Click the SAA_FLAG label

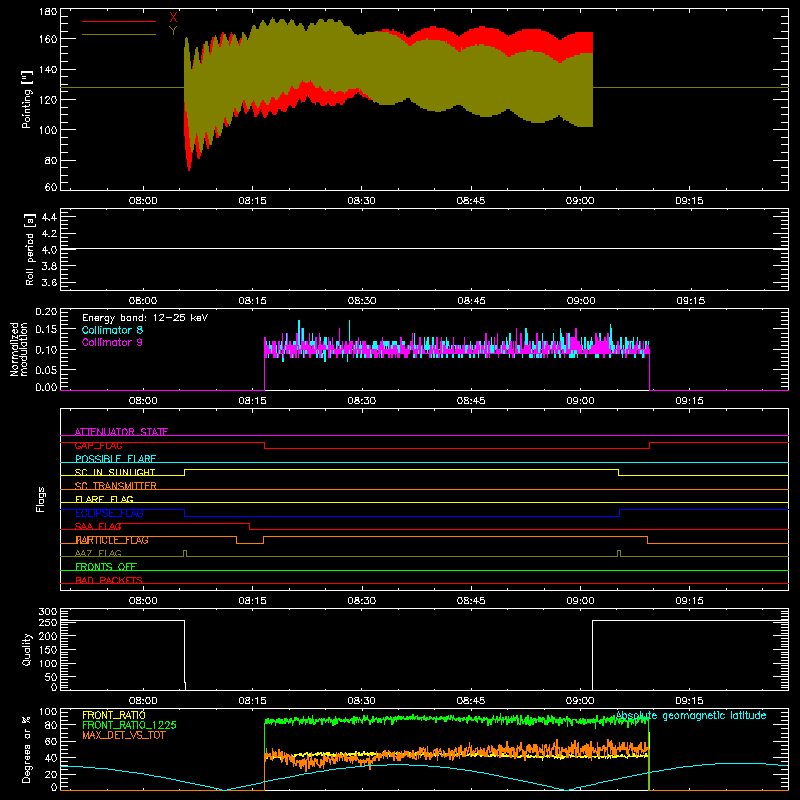pos(98,526)
